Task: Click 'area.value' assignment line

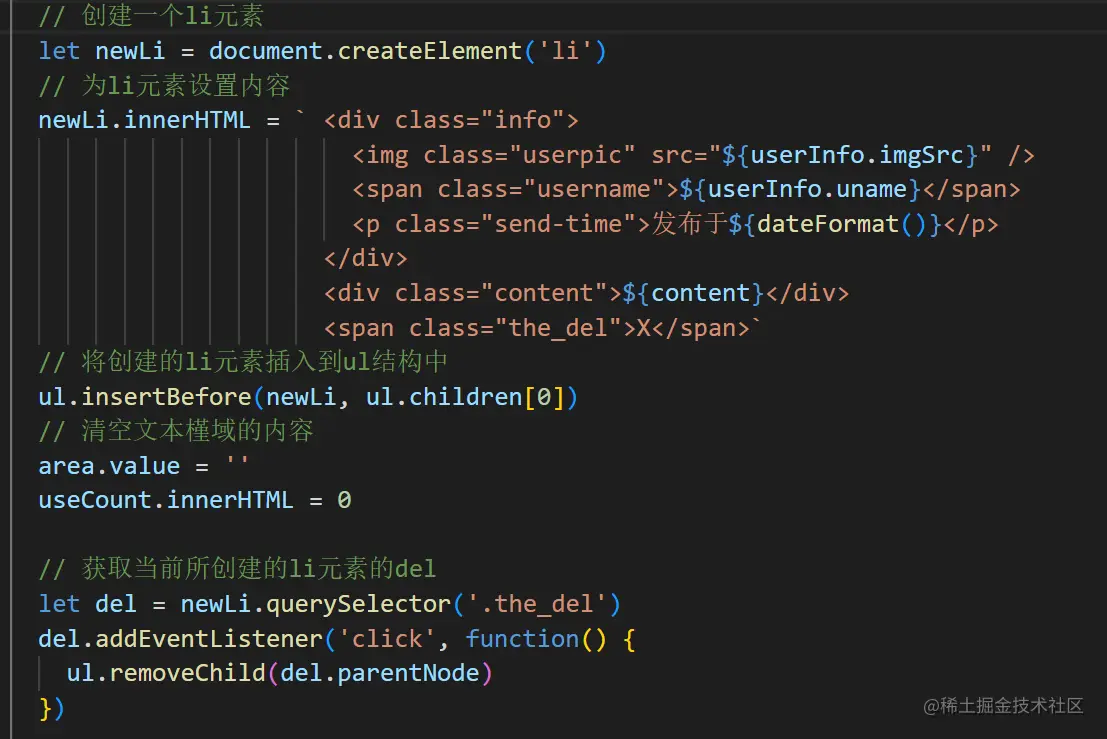Action: pyautogui.click(x=143, y=466)
